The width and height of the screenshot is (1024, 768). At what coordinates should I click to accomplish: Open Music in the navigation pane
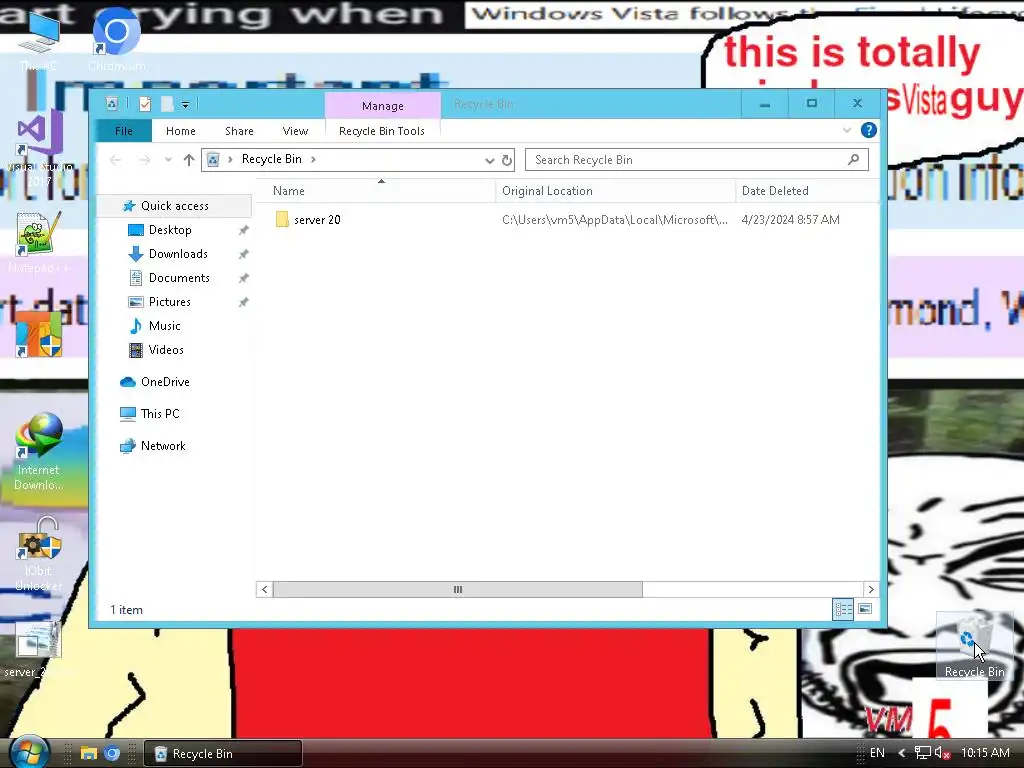[x=164, y=326]
